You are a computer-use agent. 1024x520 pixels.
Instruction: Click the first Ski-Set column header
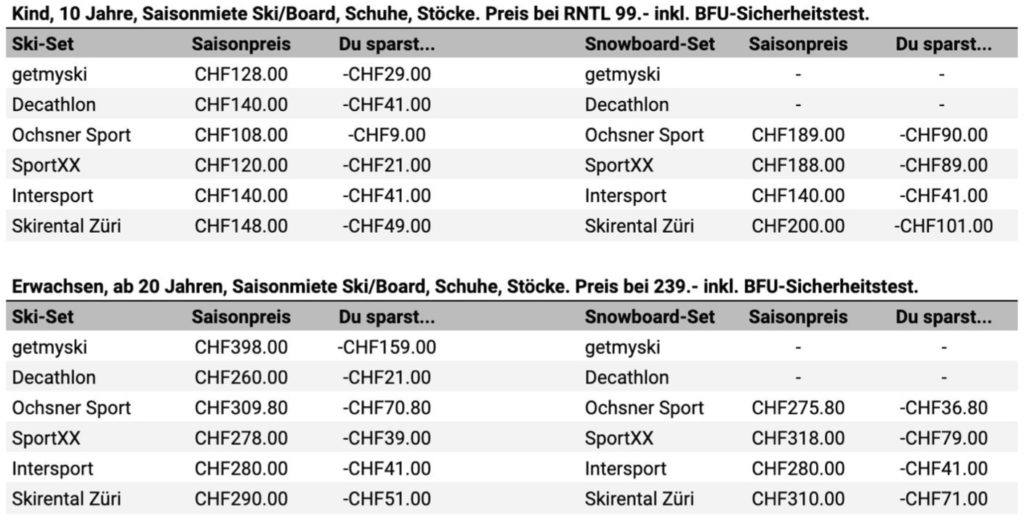[x=42, y=44]
